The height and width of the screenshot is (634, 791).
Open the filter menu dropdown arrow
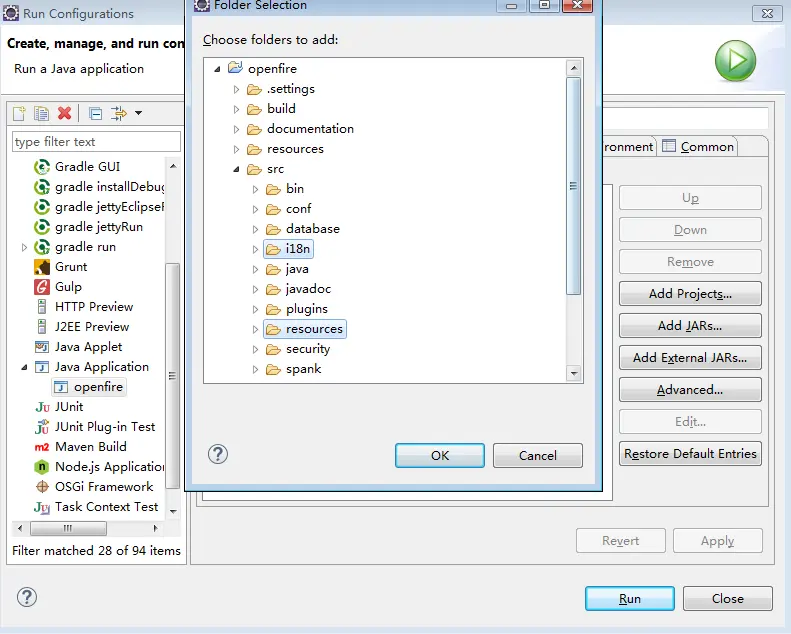[138, 113]
